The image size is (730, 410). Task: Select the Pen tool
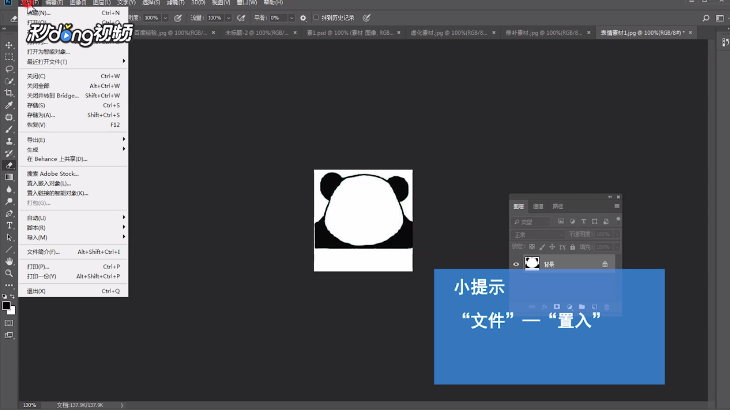(9, 214)
